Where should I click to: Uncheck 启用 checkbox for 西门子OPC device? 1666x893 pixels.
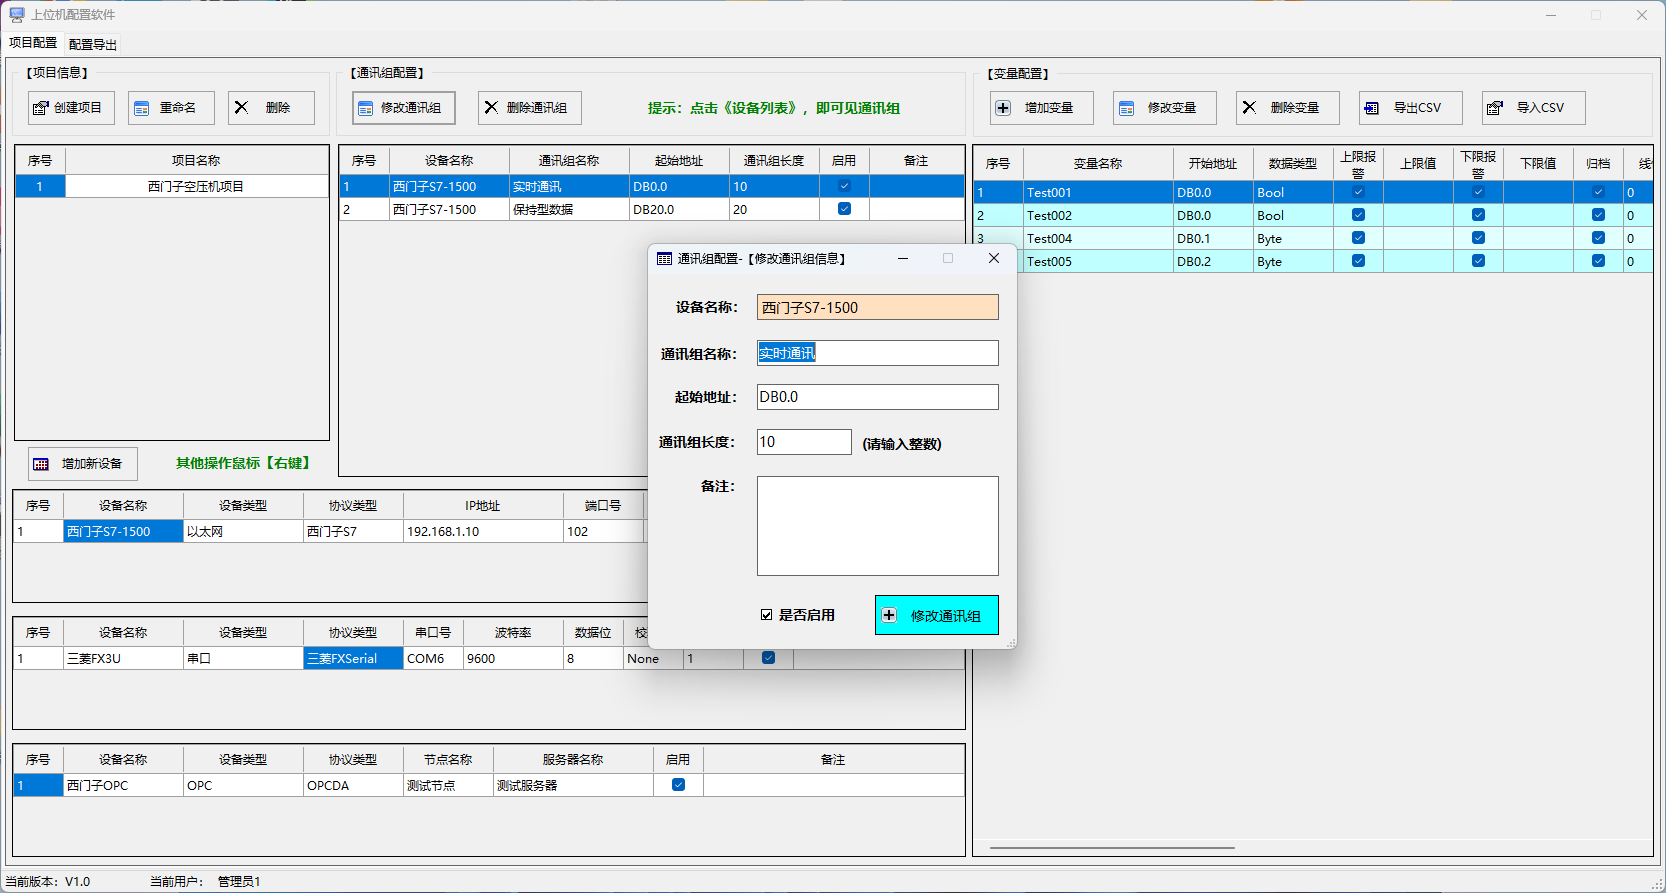(678, 785)
